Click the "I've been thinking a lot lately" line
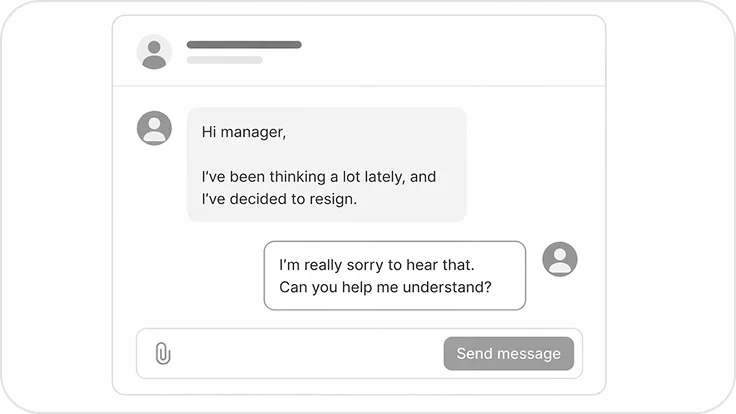736x414 pixels. click(x=319, y=177)
